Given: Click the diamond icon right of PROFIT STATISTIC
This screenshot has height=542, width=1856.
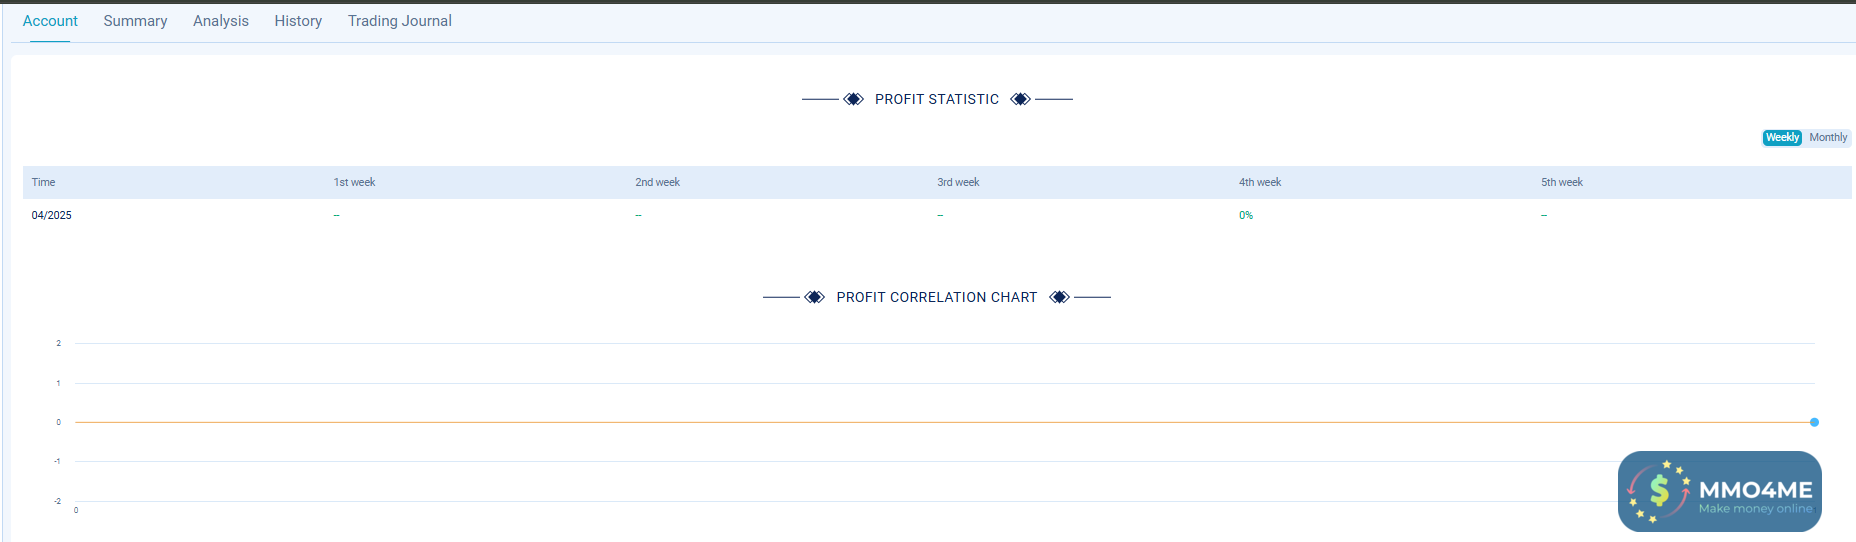Looking at the screenshot, I should [1020, 99].
